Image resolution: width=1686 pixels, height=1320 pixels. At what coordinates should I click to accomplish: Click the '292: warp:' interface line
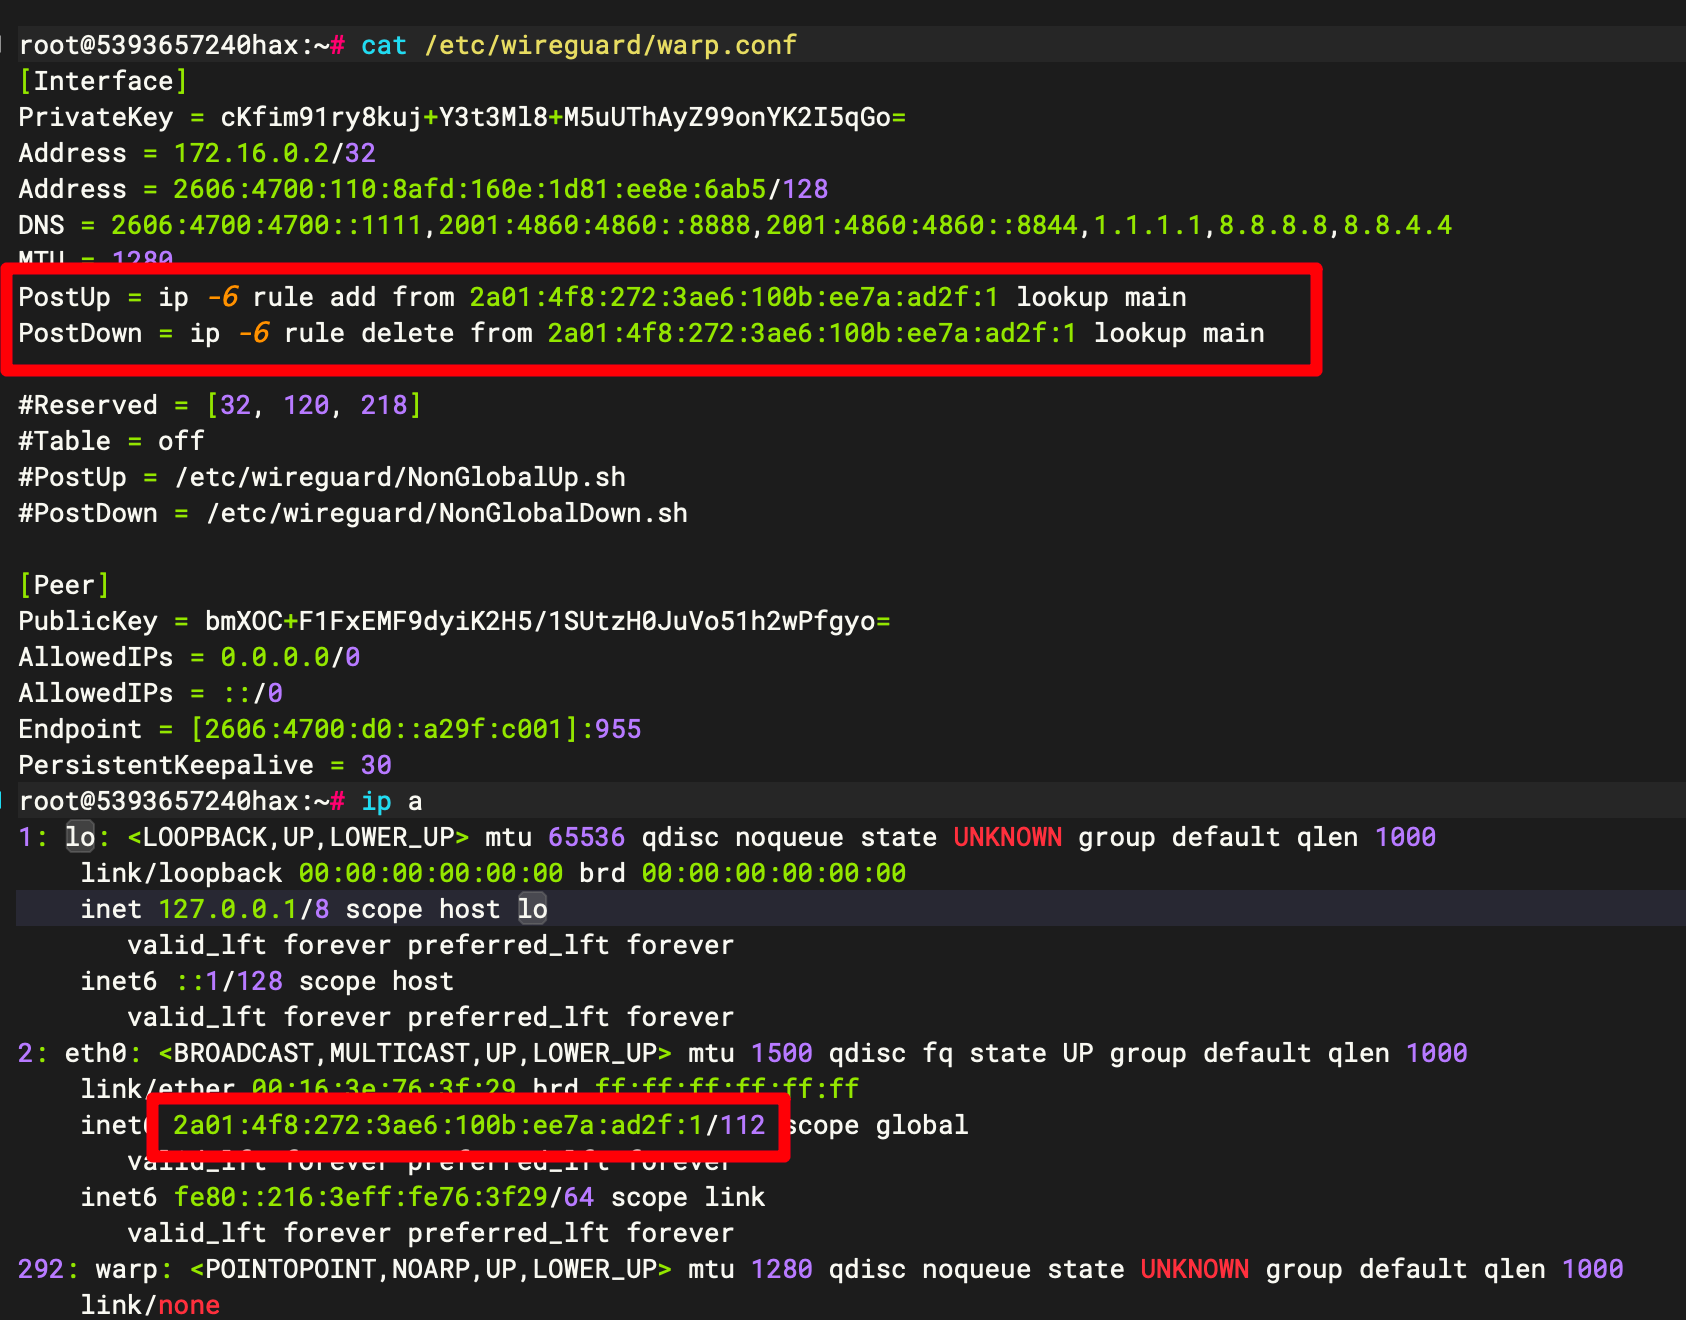[821, 1269]
